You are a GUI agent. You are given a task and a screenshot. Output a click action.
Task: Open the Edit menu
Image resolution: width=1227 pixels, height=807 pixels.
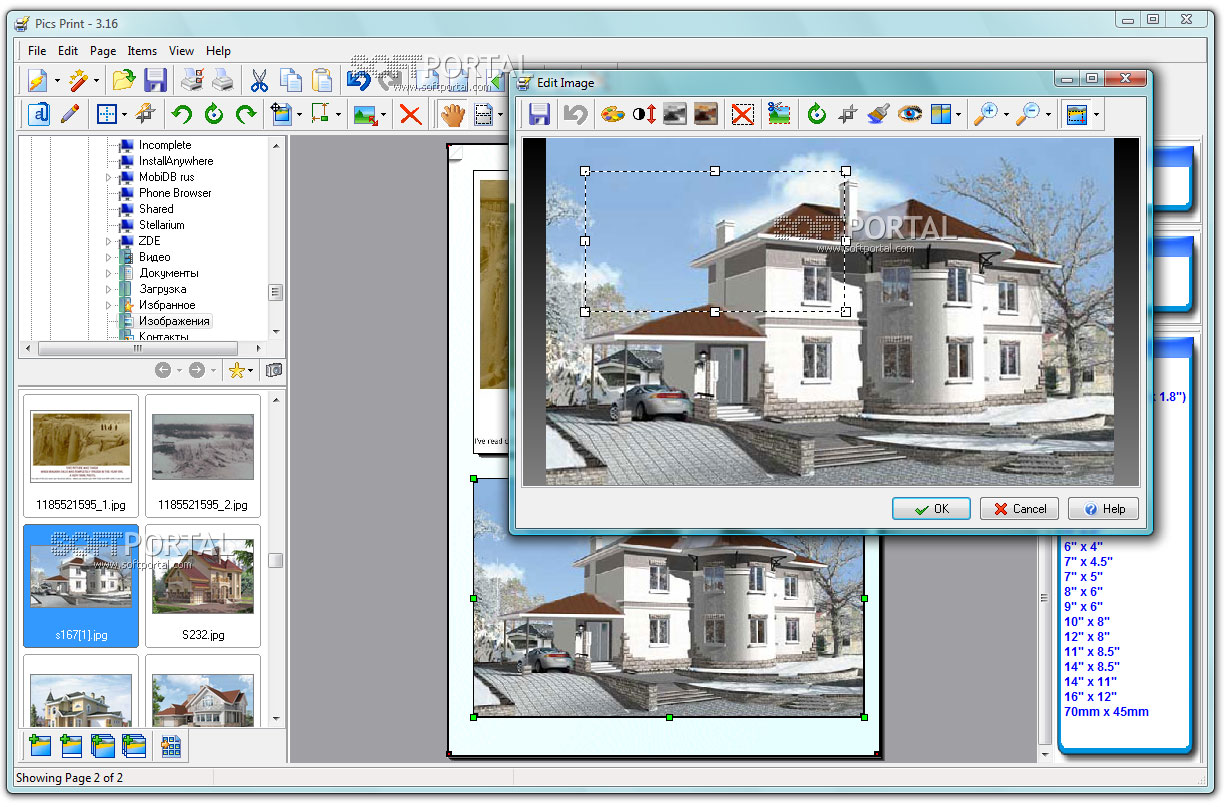tap(68, 51)
